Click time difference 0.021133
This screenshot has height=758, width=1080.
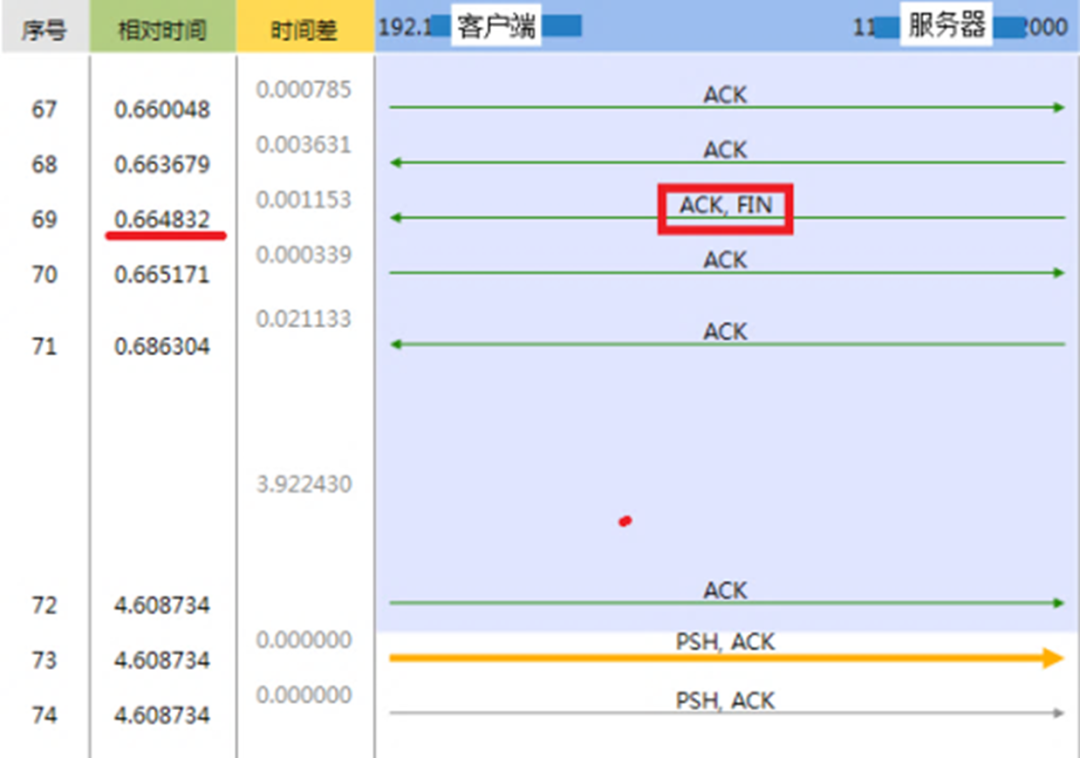(304, 319)
